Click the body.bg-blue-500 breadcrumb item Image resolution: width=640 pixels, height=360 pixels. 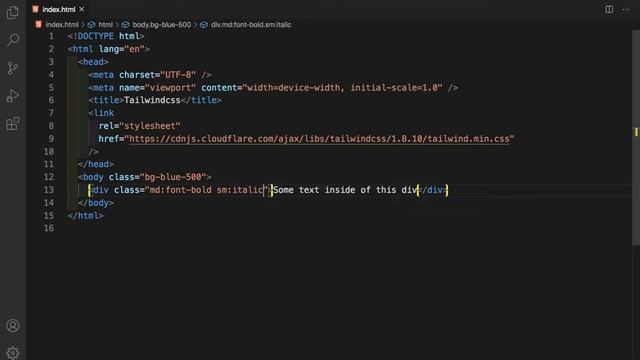point(161,24)
